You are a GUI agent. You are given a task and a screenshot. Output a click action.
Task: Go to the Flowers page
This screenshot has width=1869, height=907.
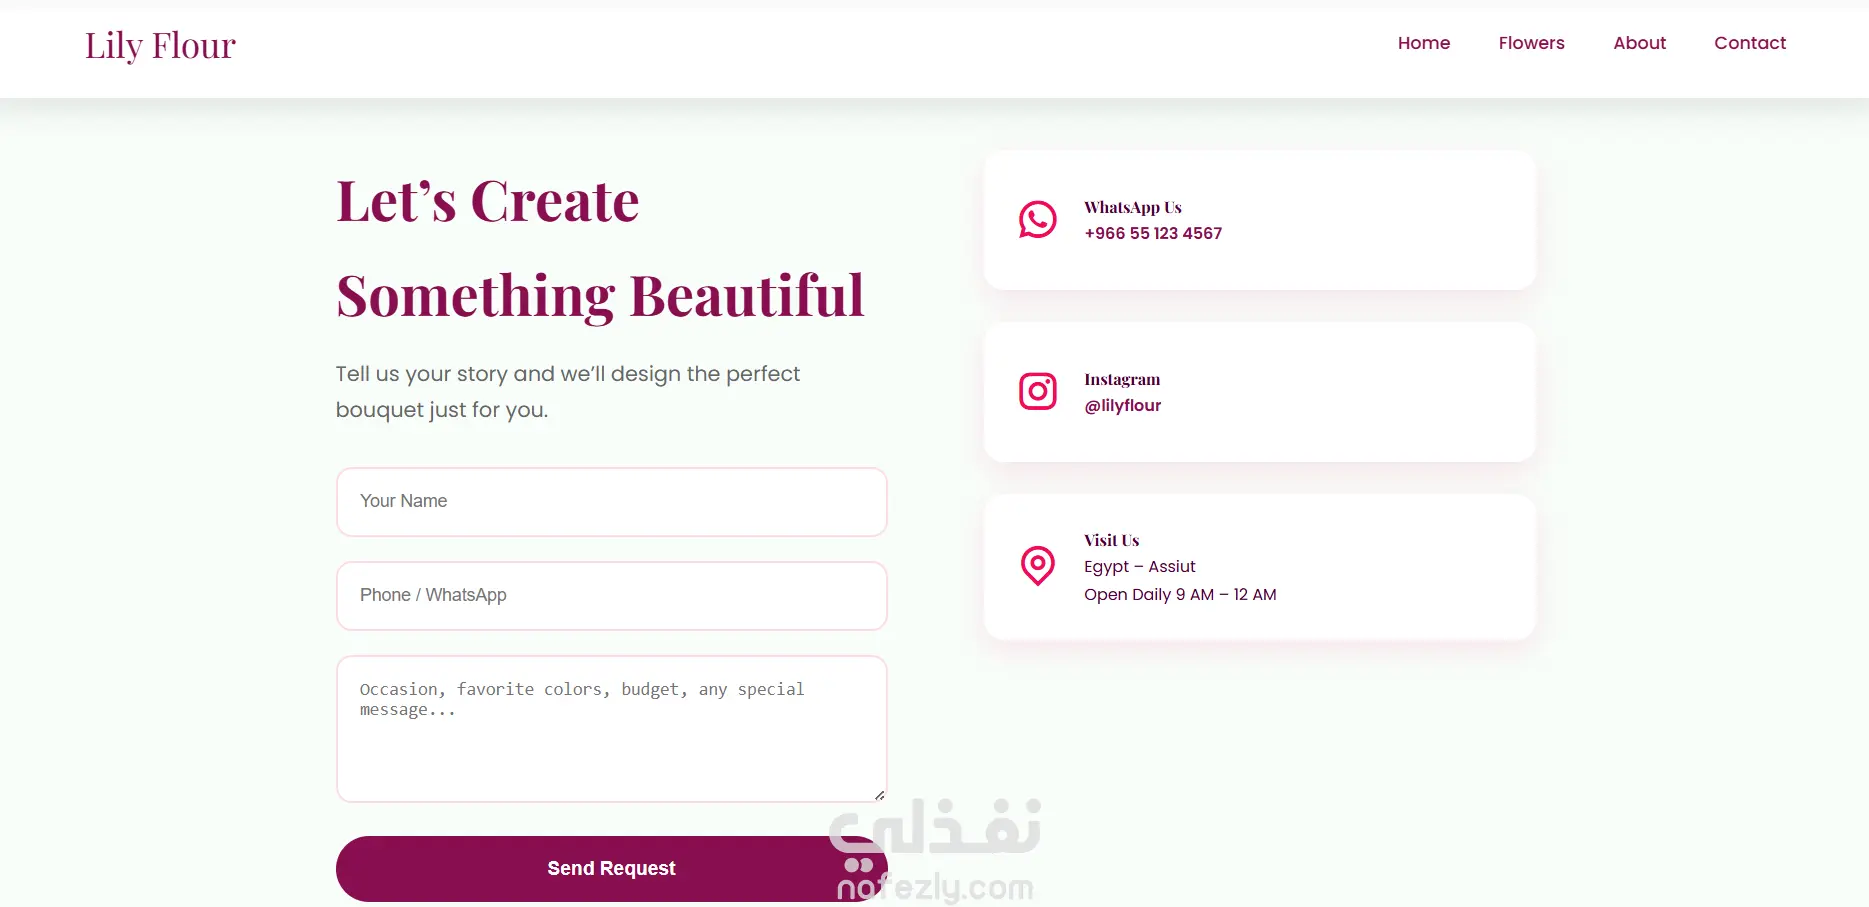[1531, 43]
